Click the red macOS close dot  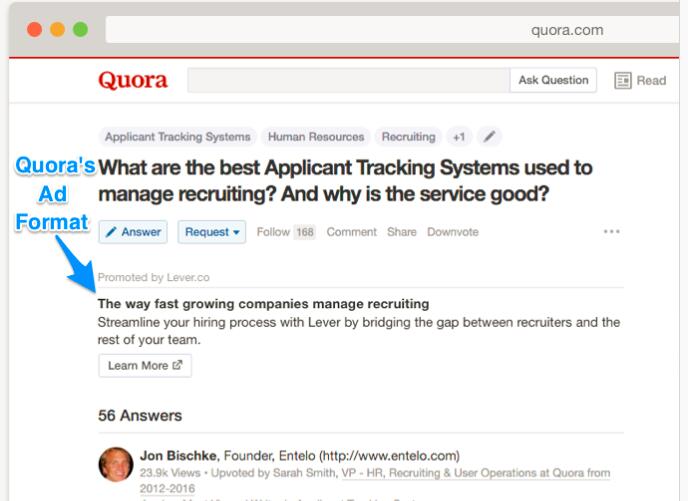coord(35,29)
